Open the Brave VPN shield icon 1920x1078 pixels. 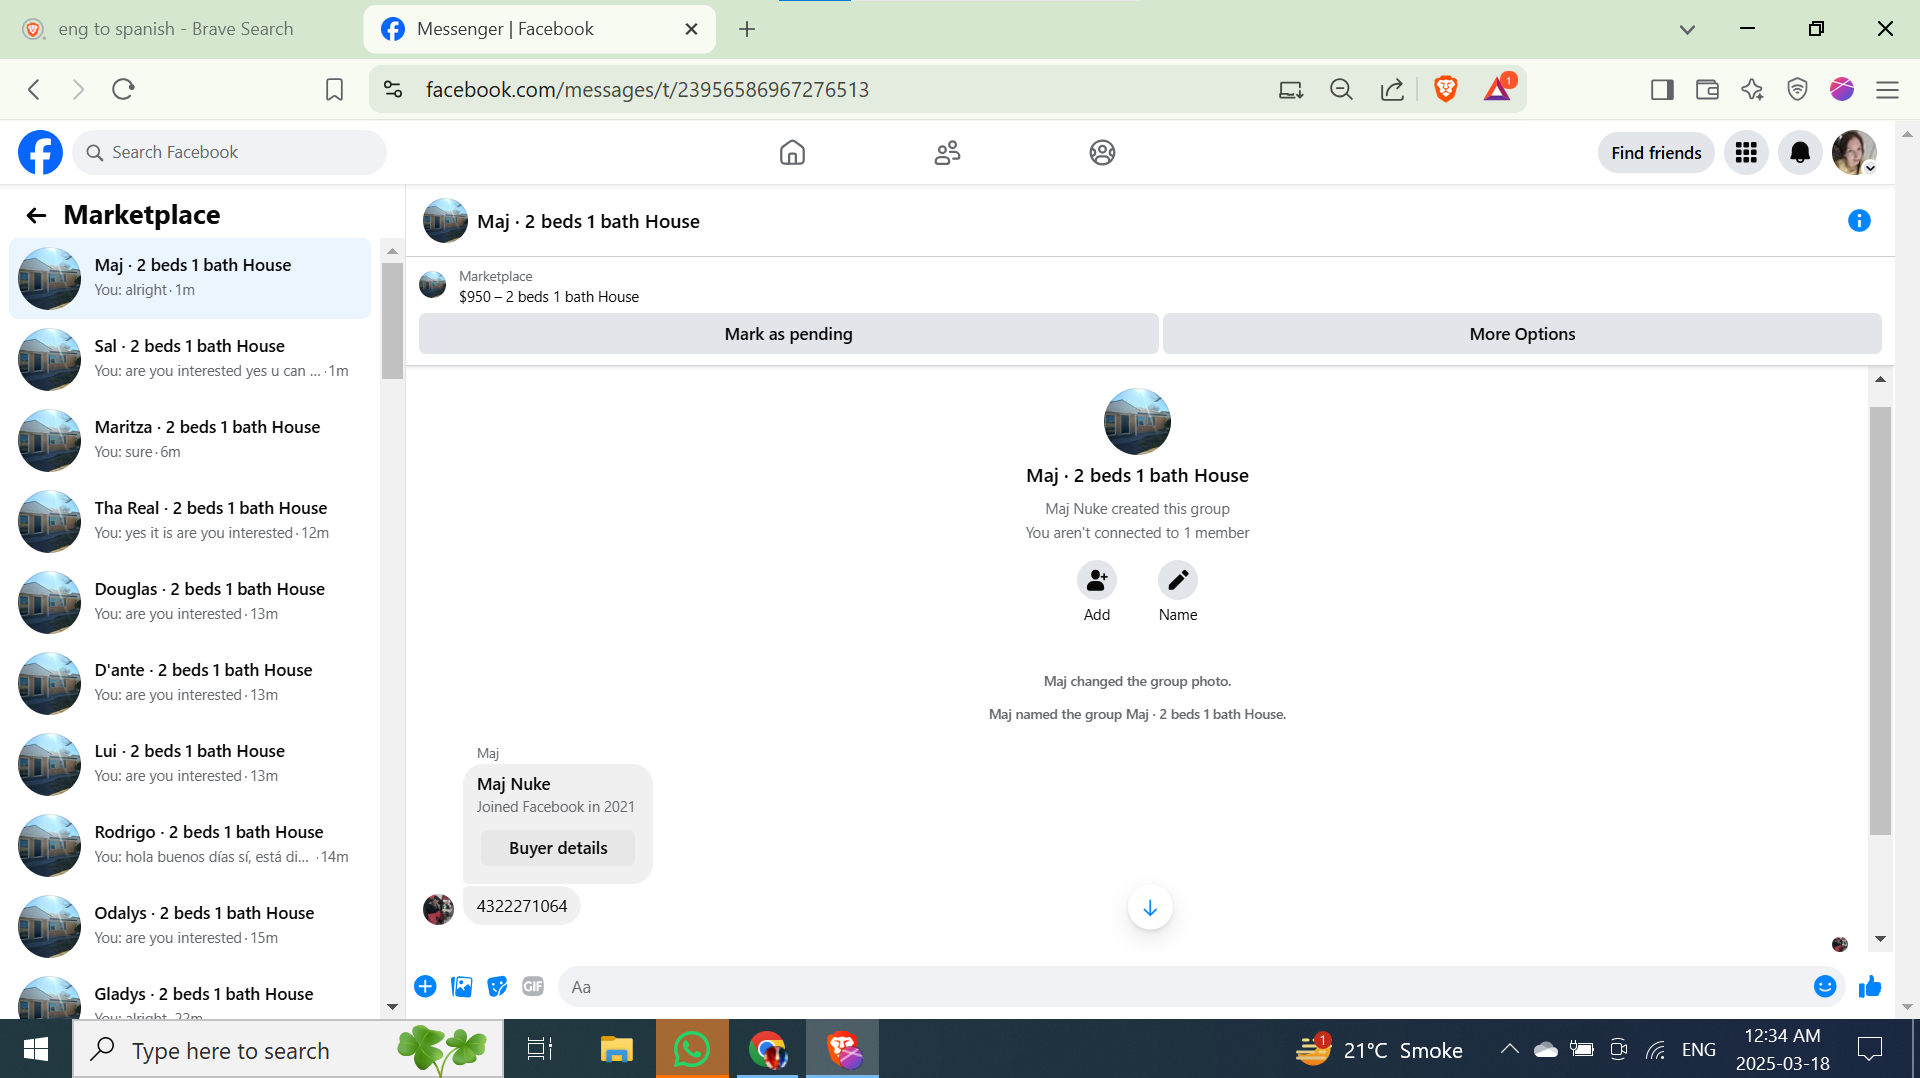[1797, 90]
